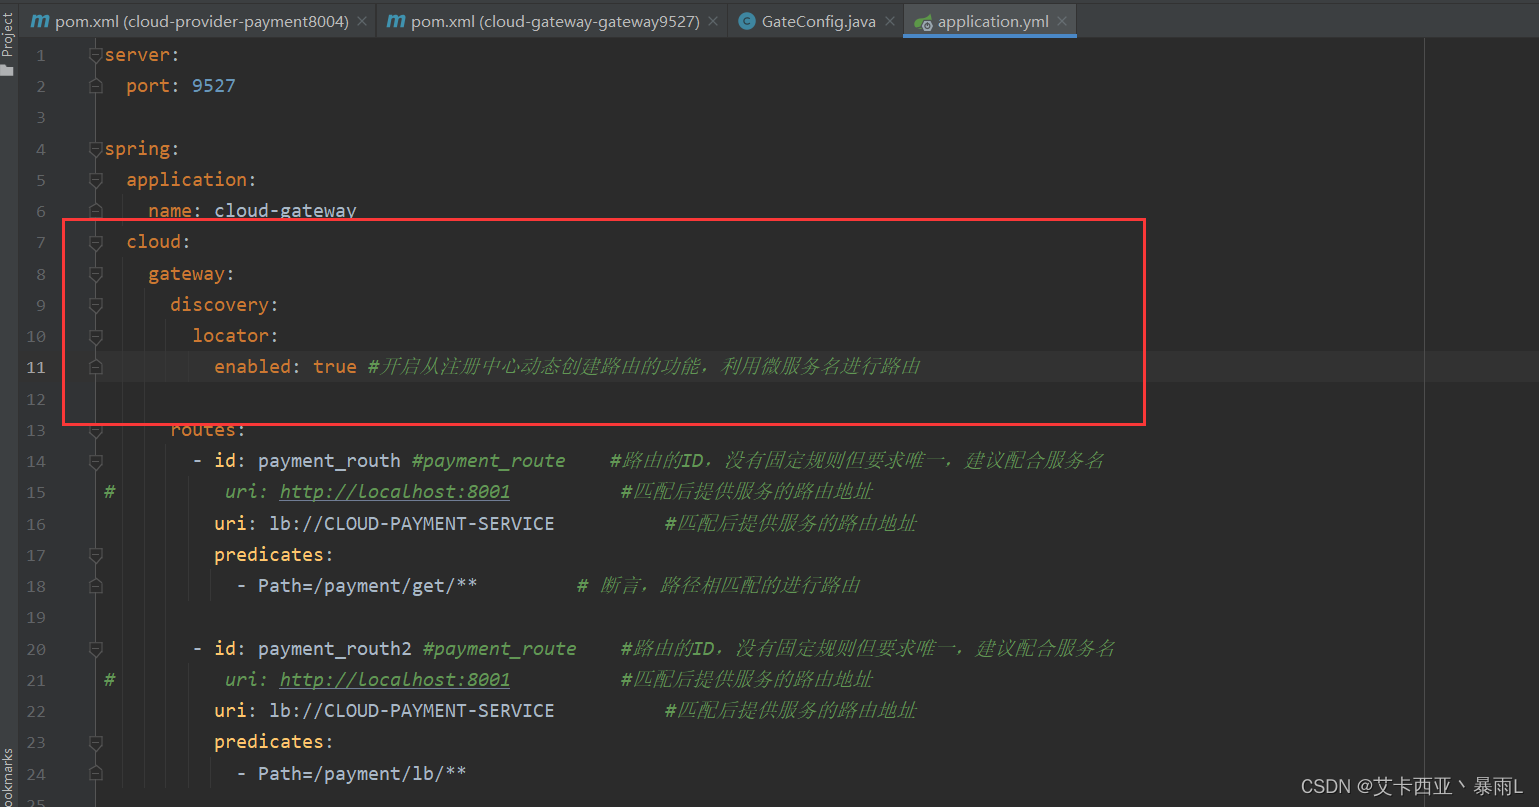Click the fold marker on line 2 (port)
This screenshot has height=807, width=1539.
point(96,86)
